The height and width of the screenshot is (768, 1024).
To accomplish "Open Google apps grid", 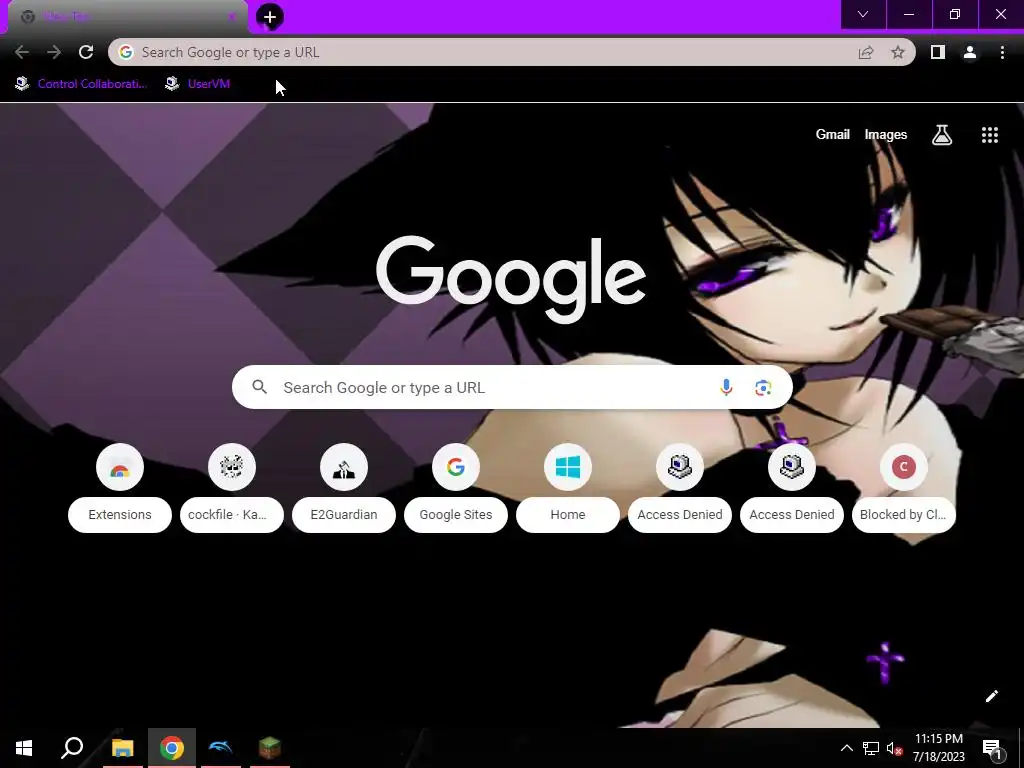I will (990, 135).
